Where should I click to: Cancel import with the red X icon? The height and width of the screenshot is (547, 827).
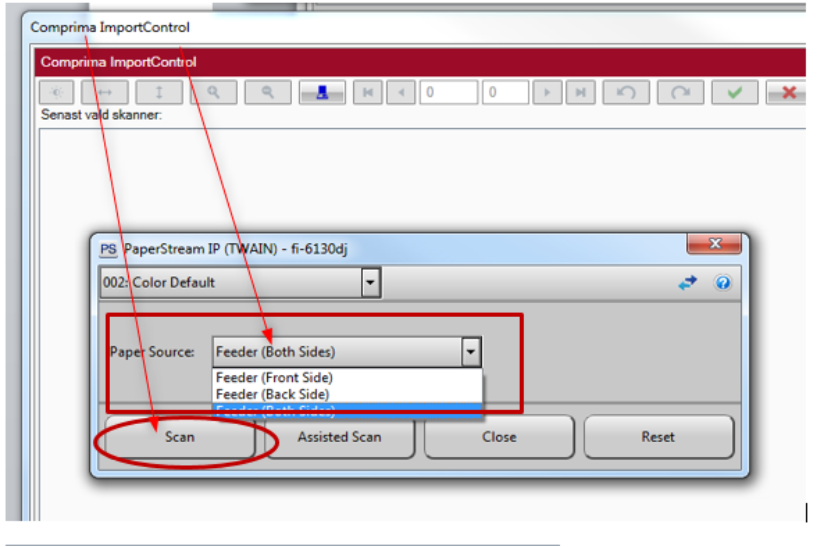click(787, 92)
